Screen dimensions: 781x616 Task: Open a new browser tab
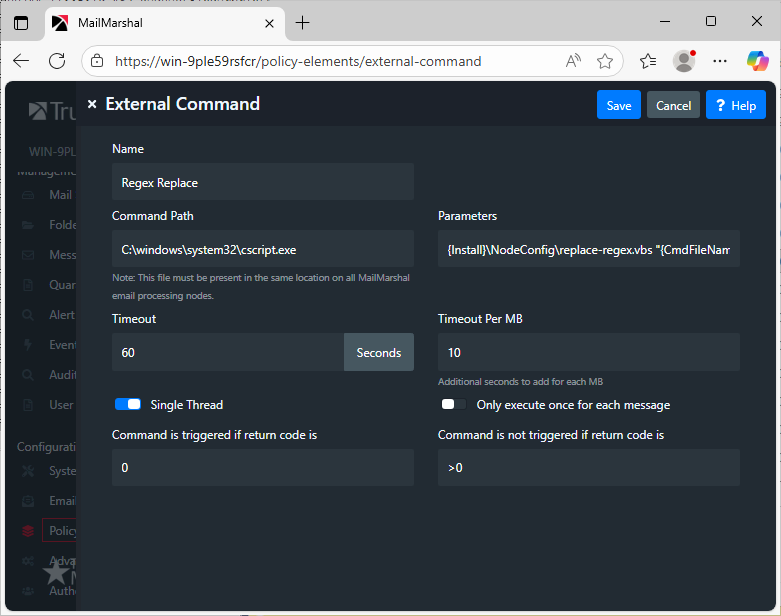[302, 22]
